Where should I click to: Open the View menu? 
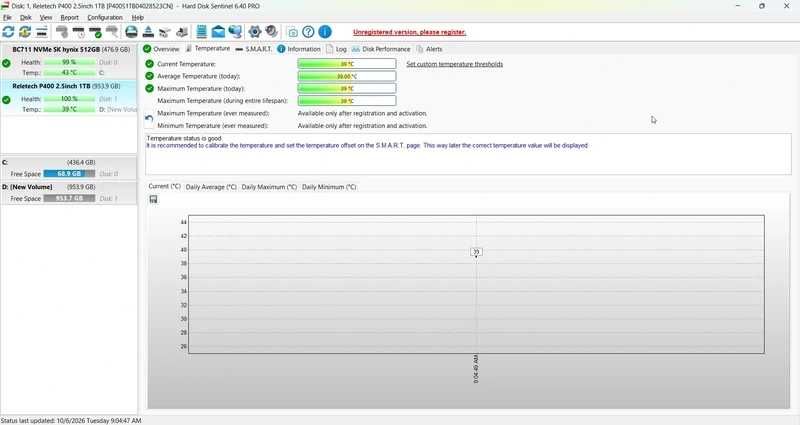pyautogui.click(x=46, y=17)
